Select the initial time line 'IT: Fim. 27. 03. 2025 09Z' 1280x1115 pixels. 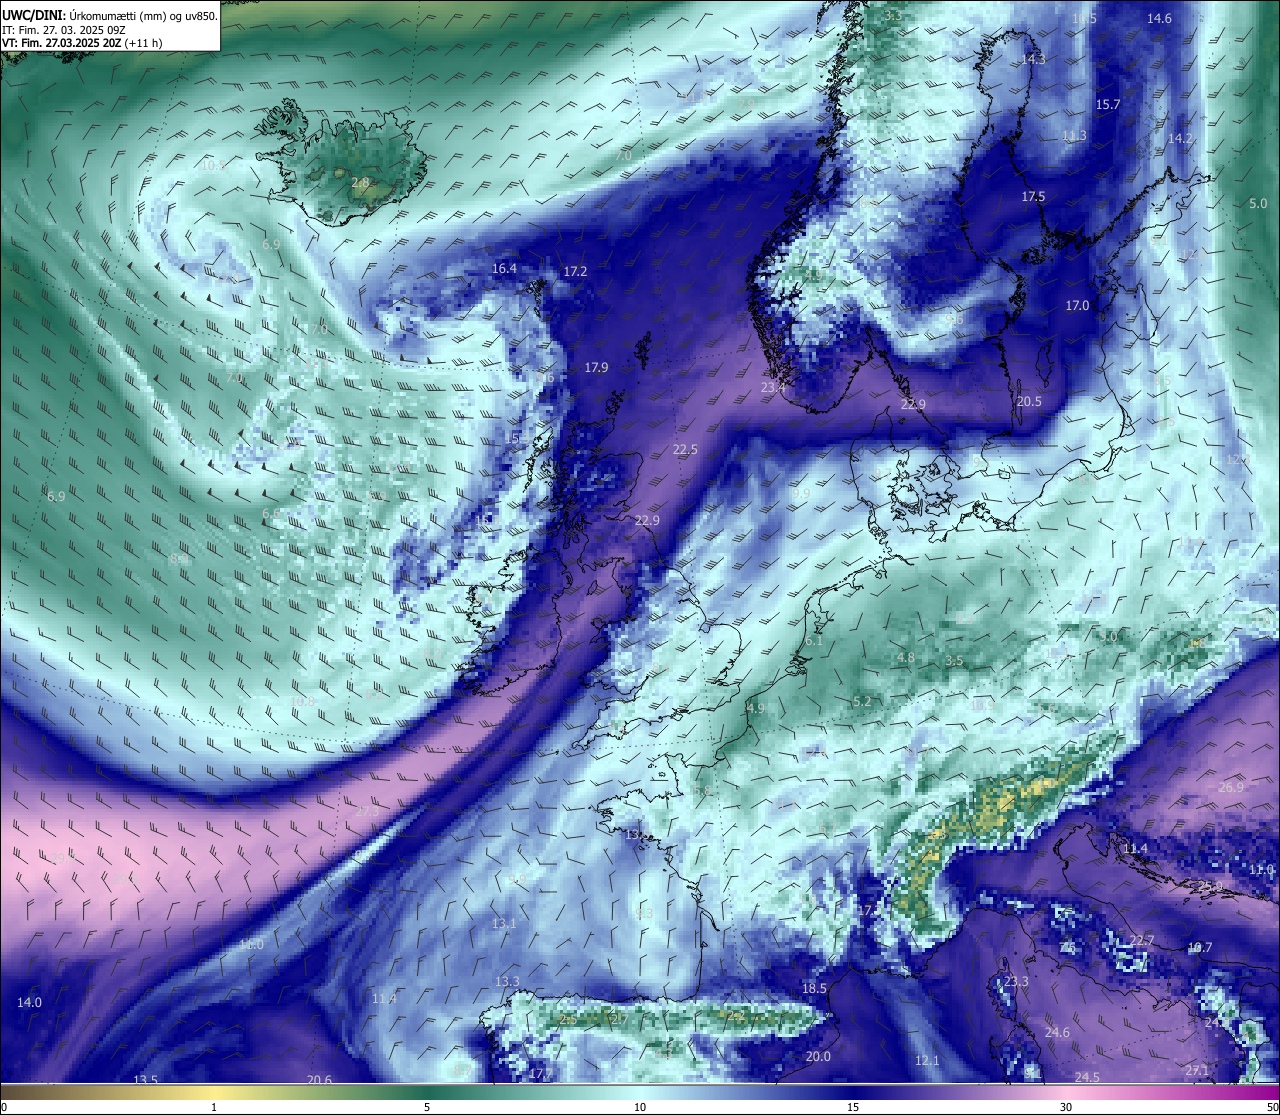pos(64,30)
